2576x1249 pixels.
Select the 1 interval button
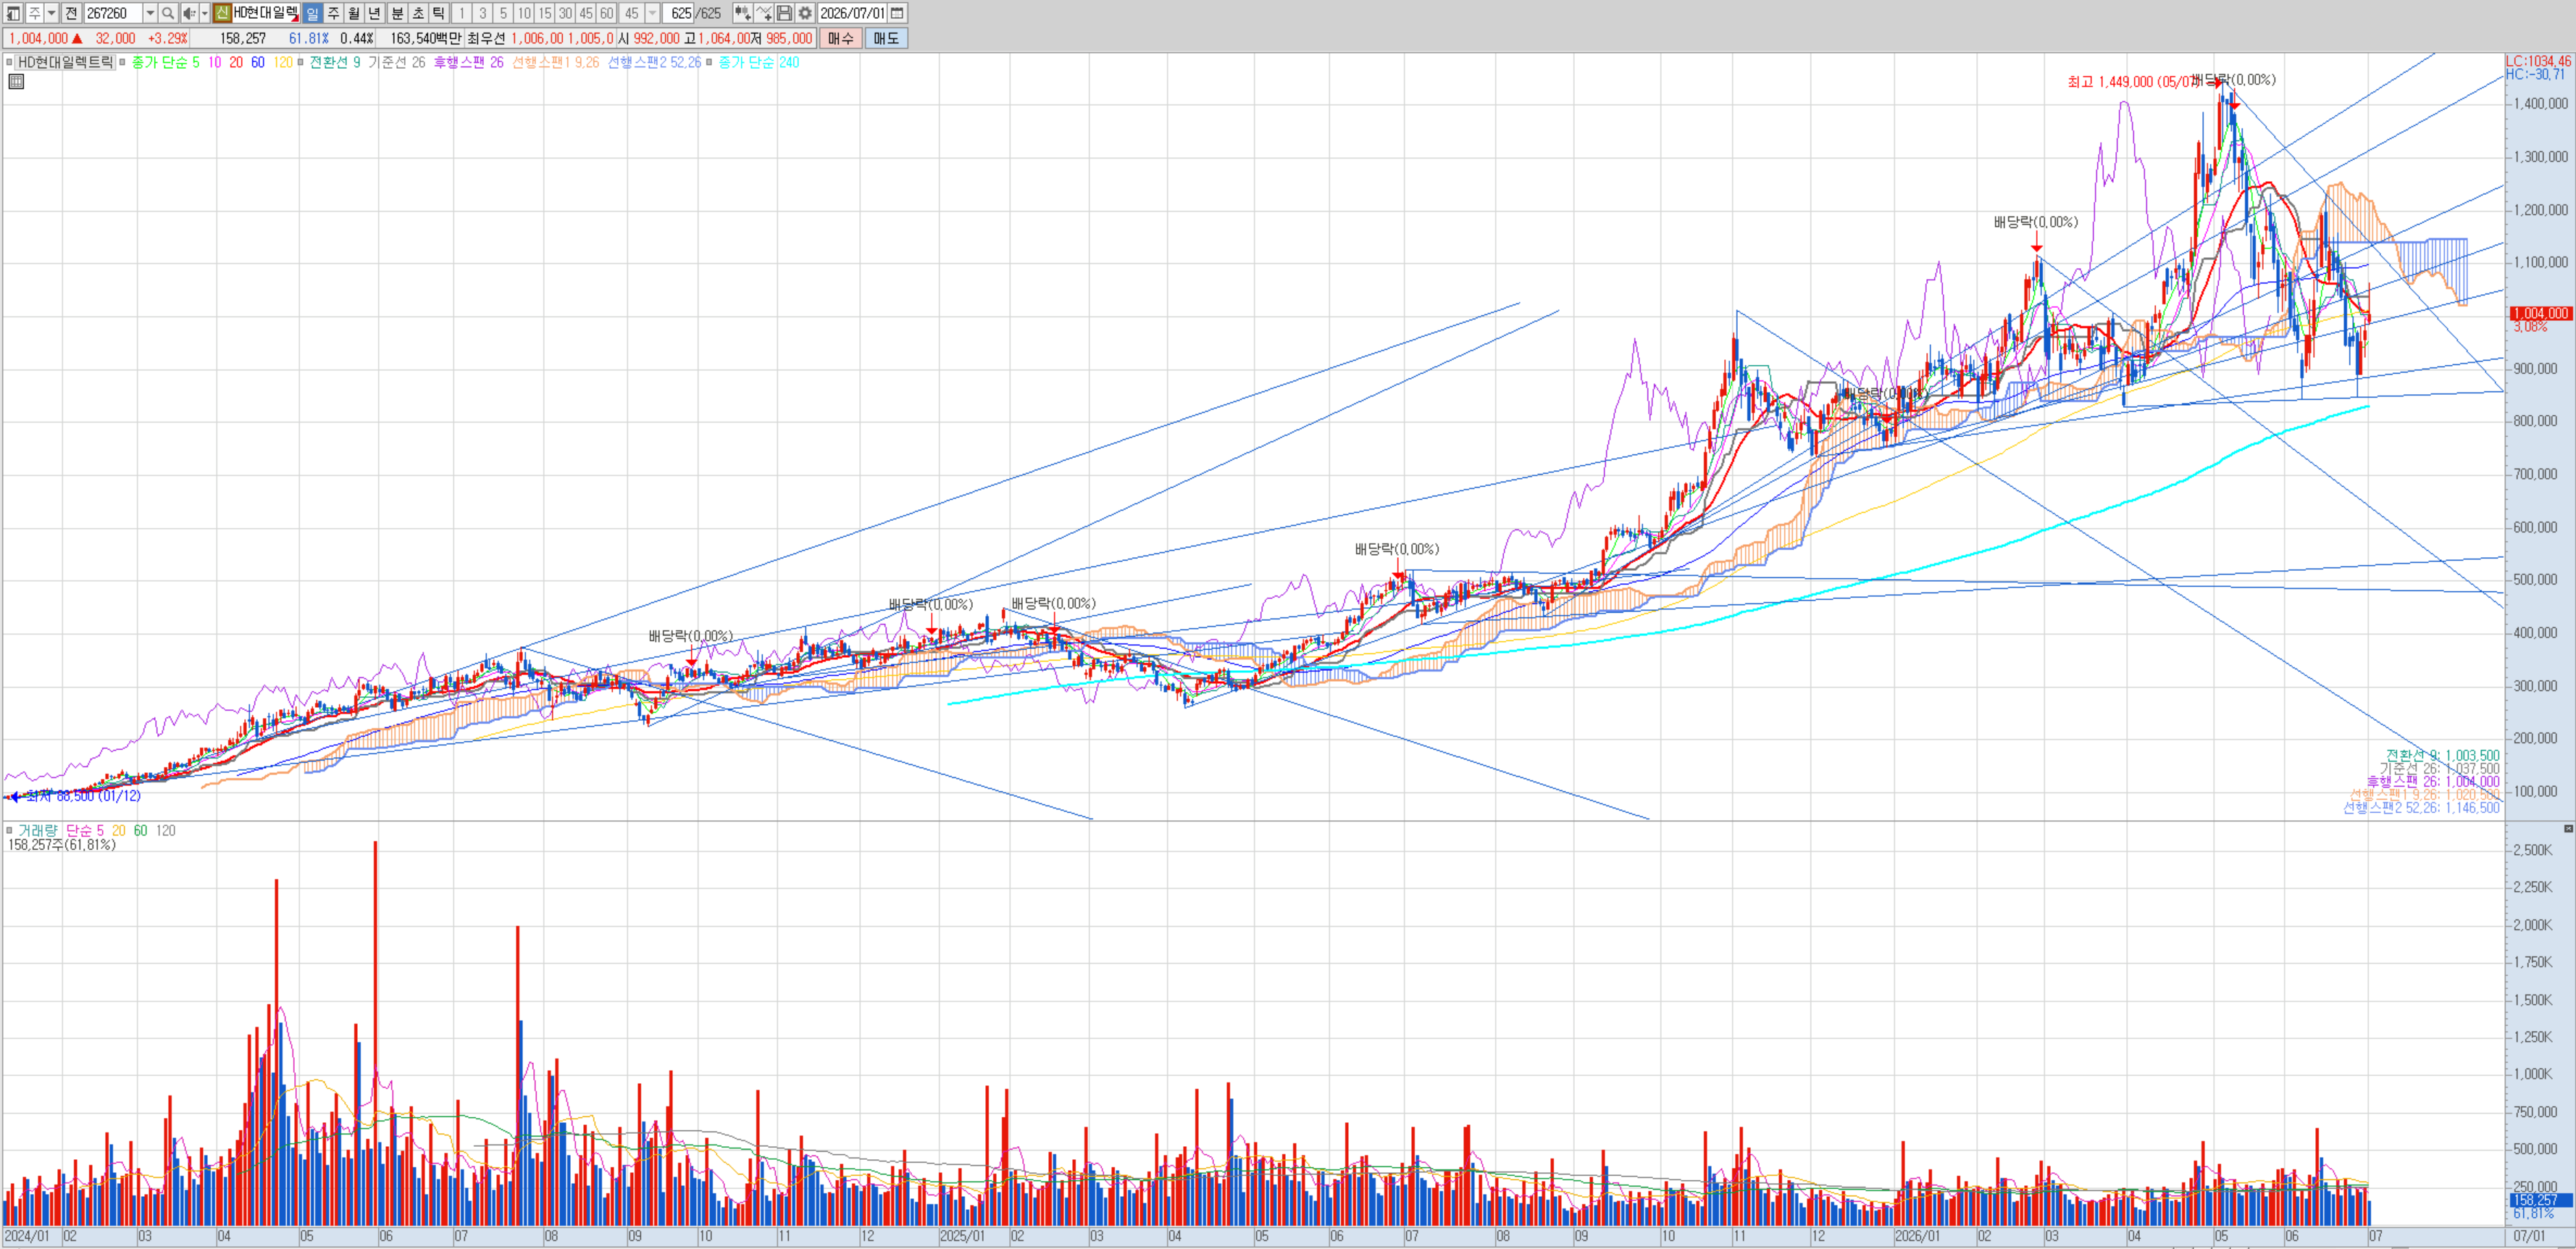pyautogui.click(x=462, y=13)
